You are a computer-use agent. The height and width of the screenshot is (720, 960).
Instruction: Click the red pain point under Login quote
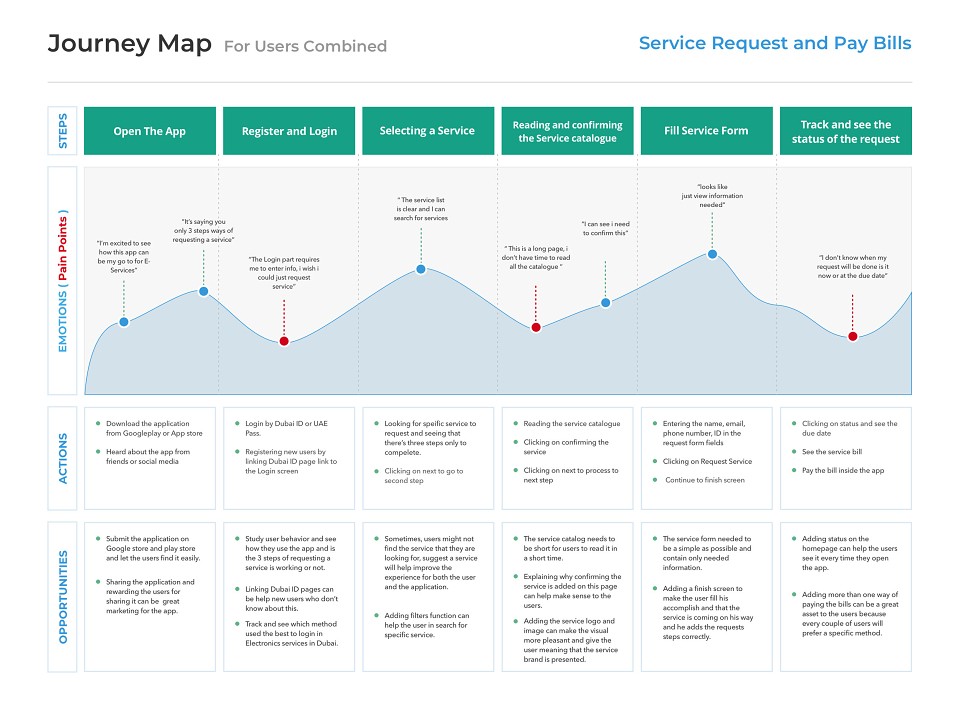pyautogui.click(x=284, y=341)
